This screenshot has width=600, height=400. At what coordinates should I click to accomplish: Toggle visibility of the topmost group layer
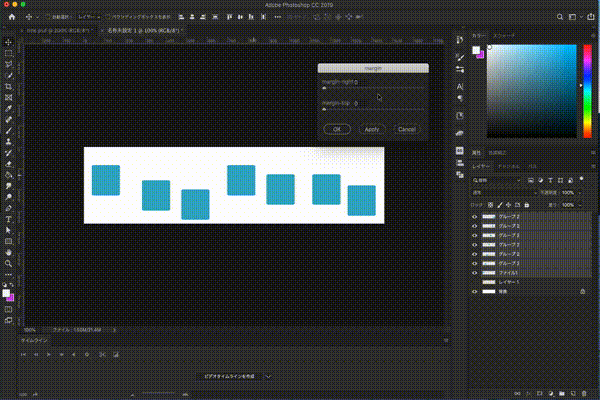point(475,215)
